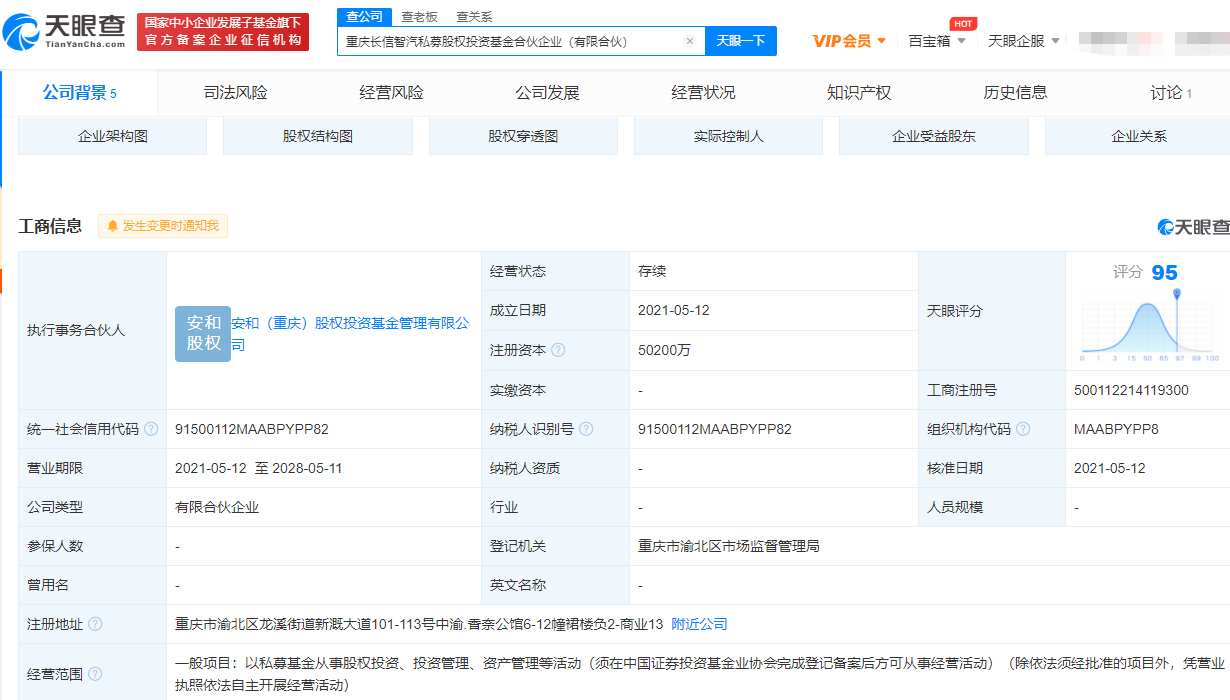
Task: Open the 附近公司 link
Action: pyautogui.click(x=699, y=624)
